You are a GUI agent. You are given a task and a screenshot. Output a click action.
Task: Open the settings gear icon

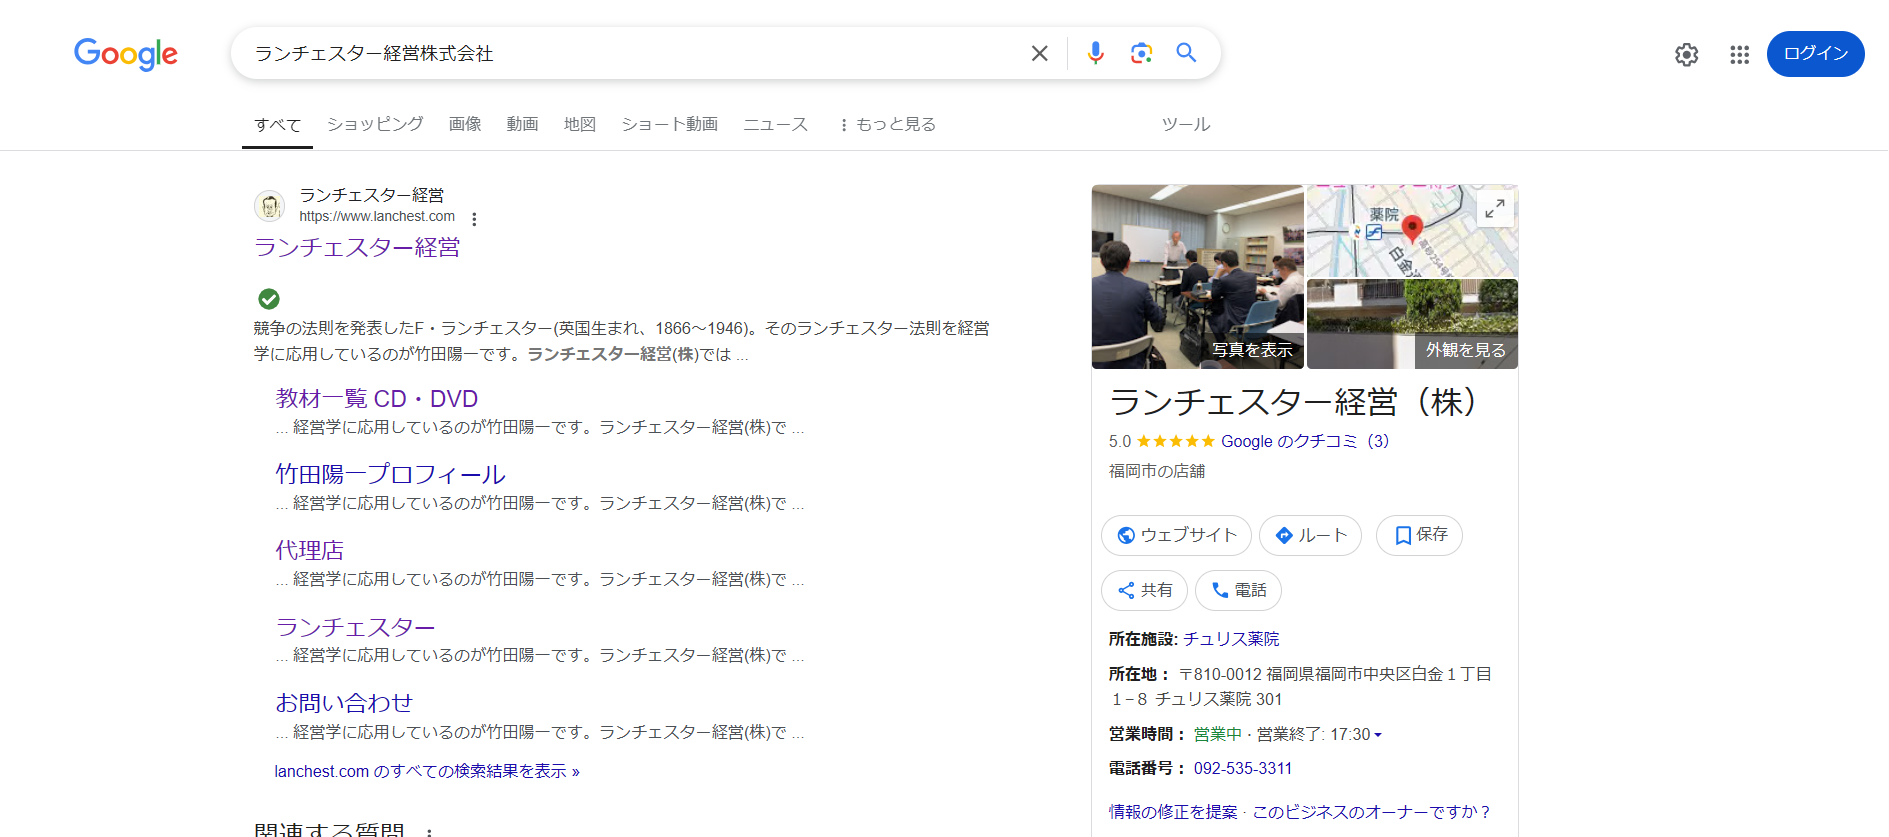1687,54
